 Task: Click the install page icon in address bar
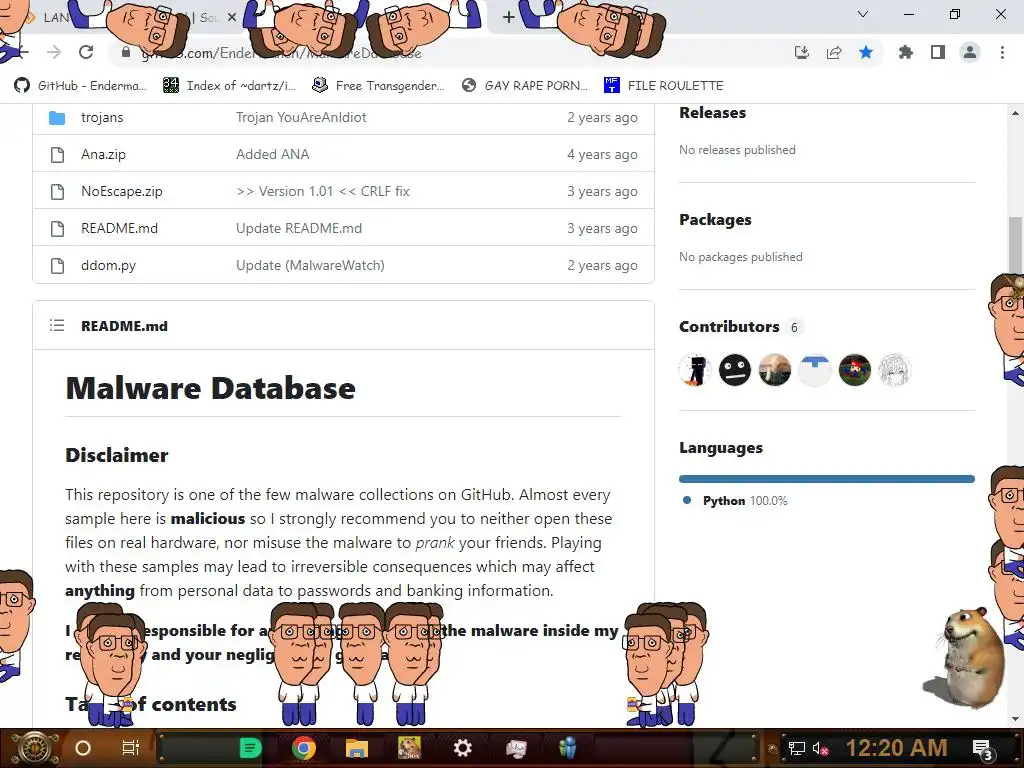801,52
